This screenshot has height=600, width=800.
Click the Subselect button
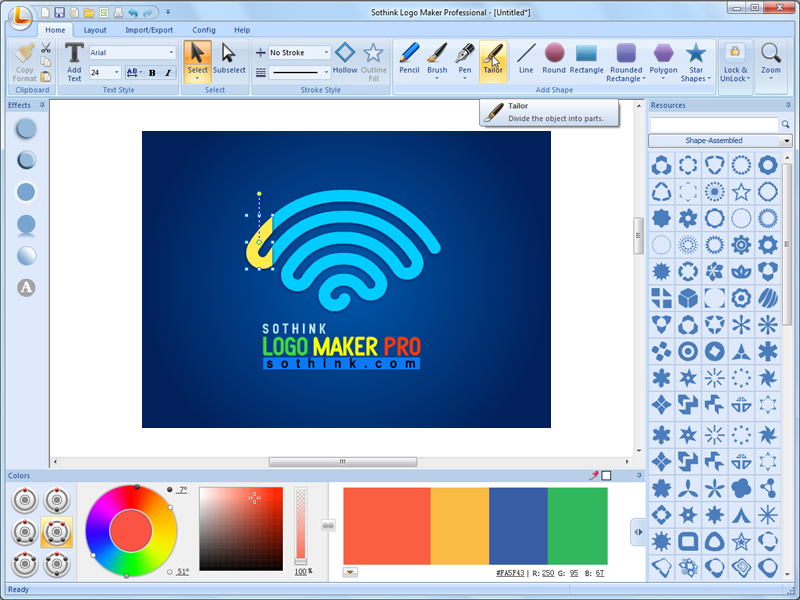(229, 60)
